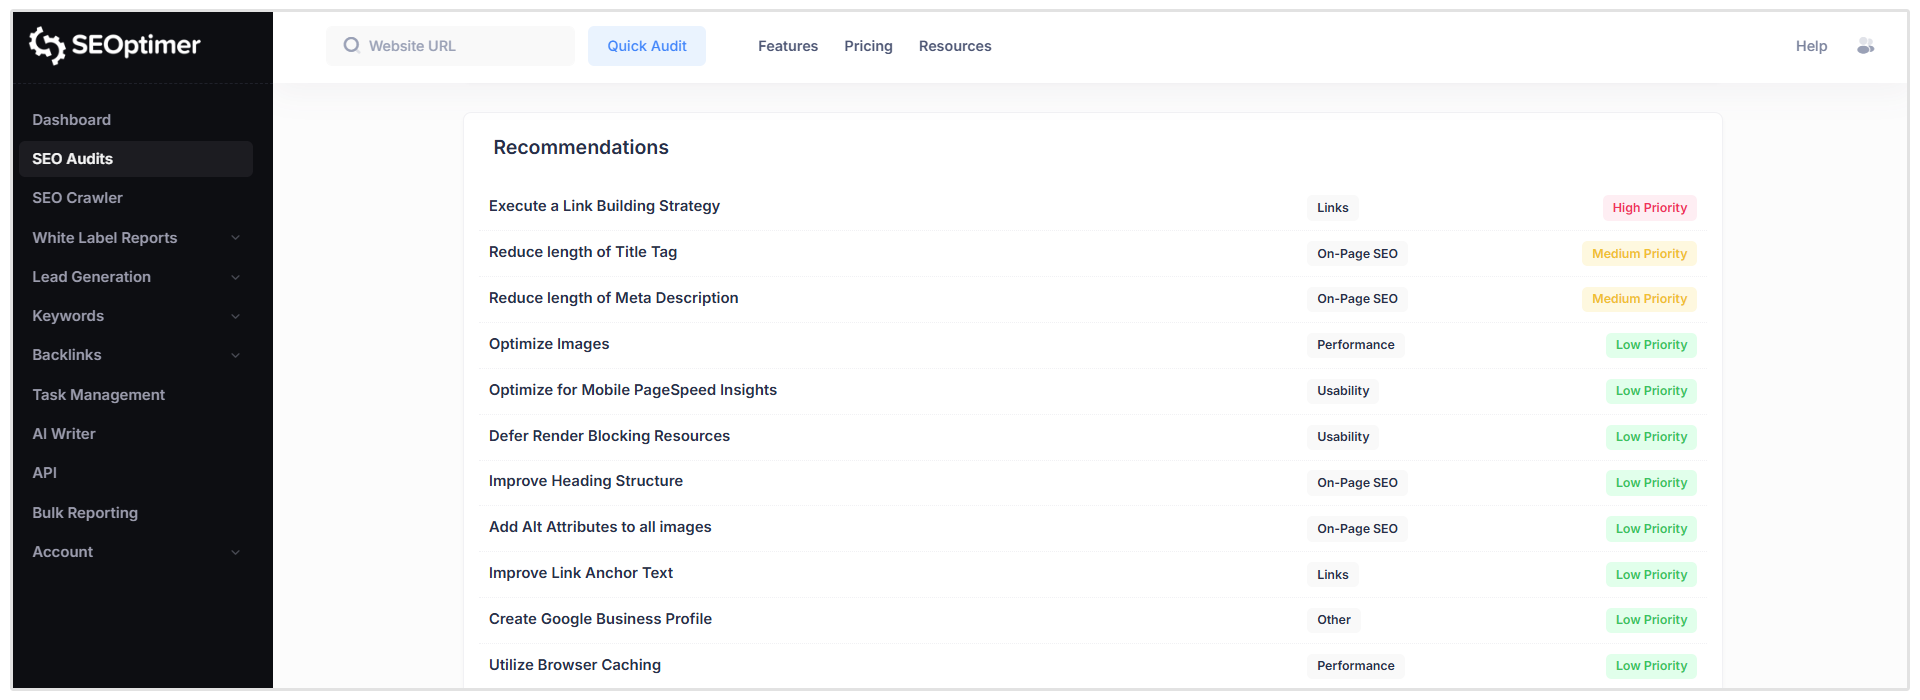Viewport: 1920px width, 700px height.
Task: Select SEO Audits in sidebar
Action: point(136,159)
